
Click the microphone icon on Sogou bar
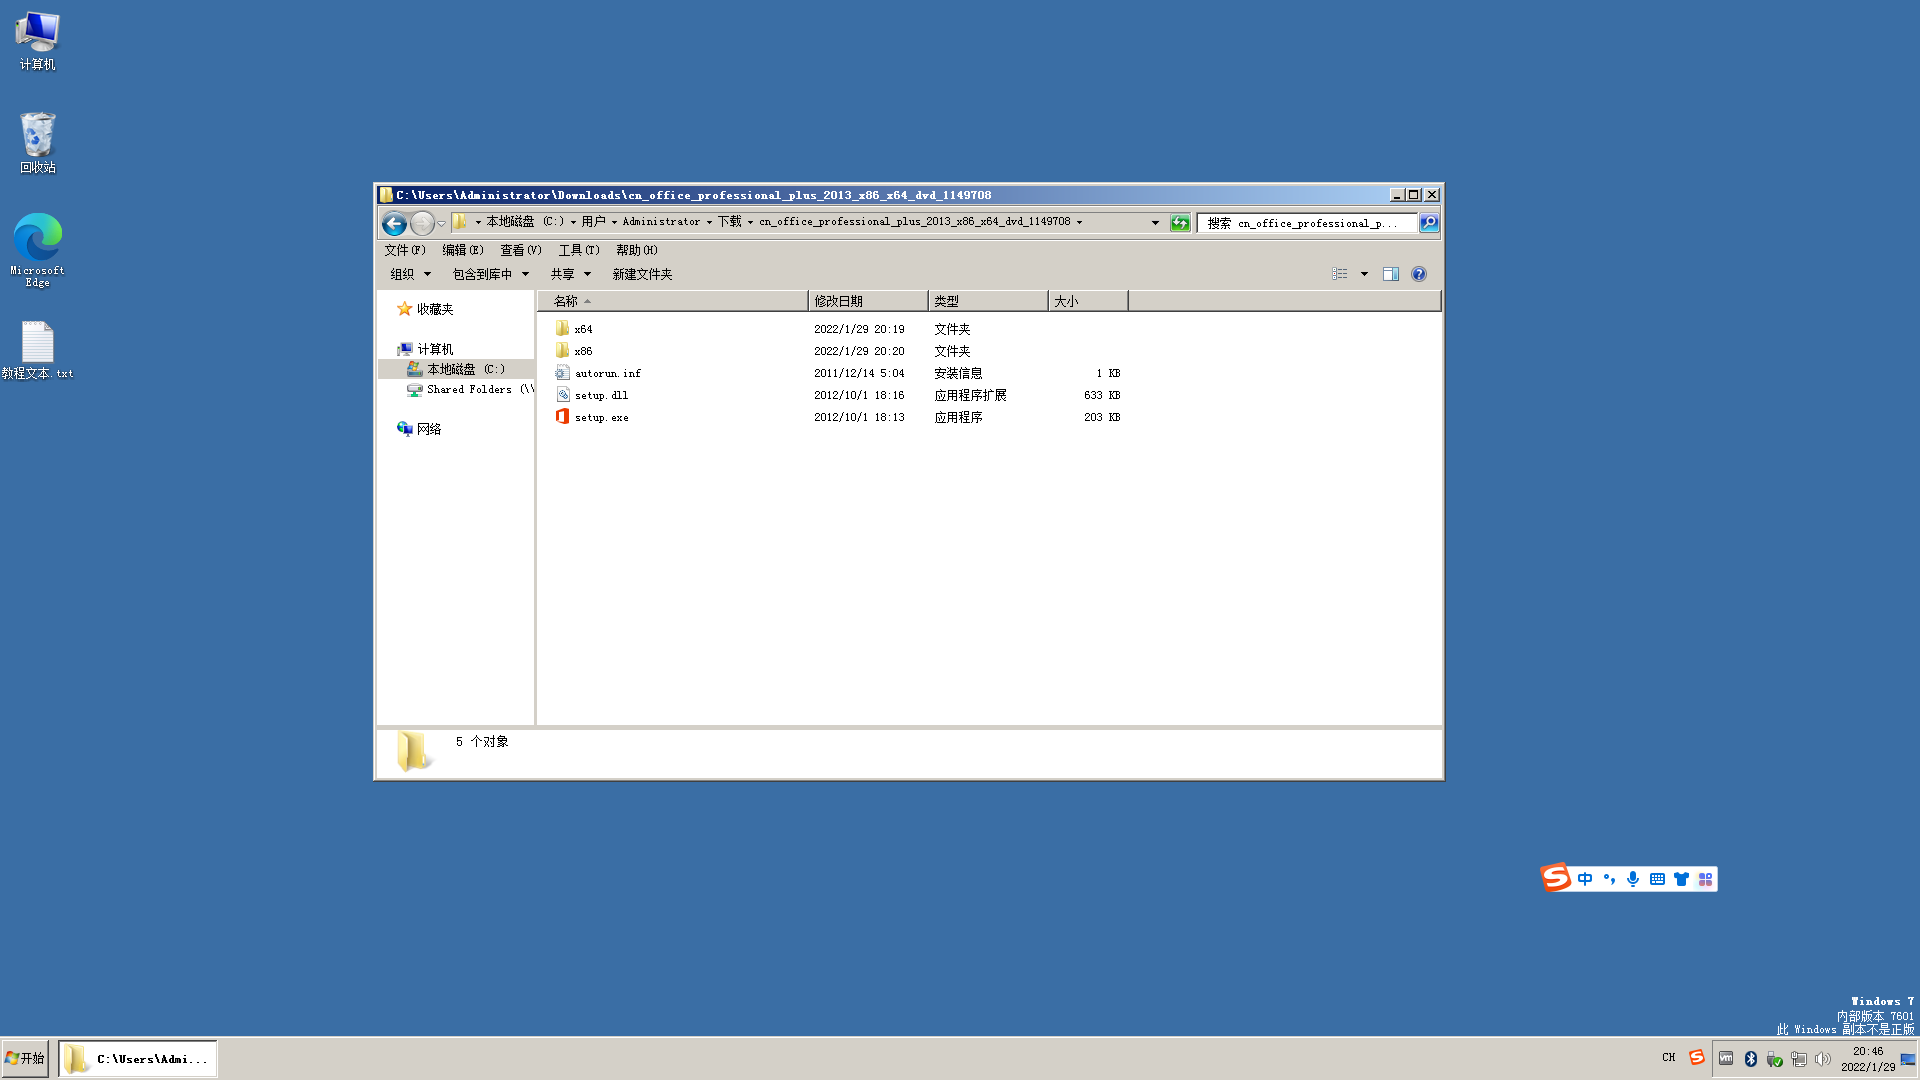(1633, 879)
